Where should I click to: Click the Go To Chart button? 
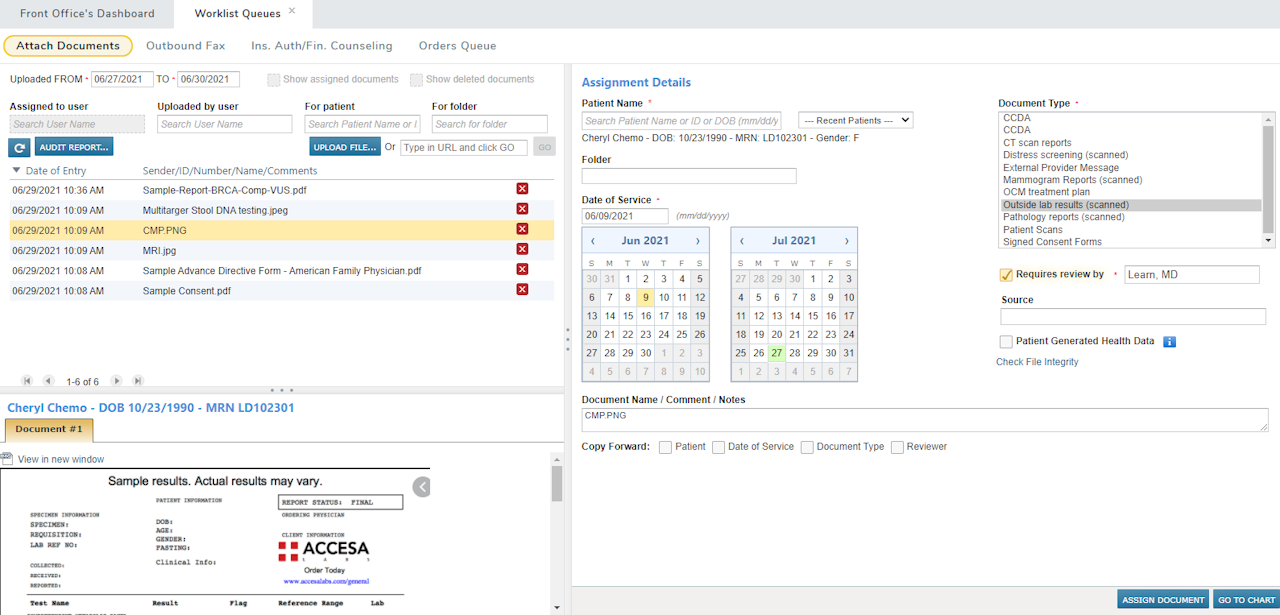1246,600
